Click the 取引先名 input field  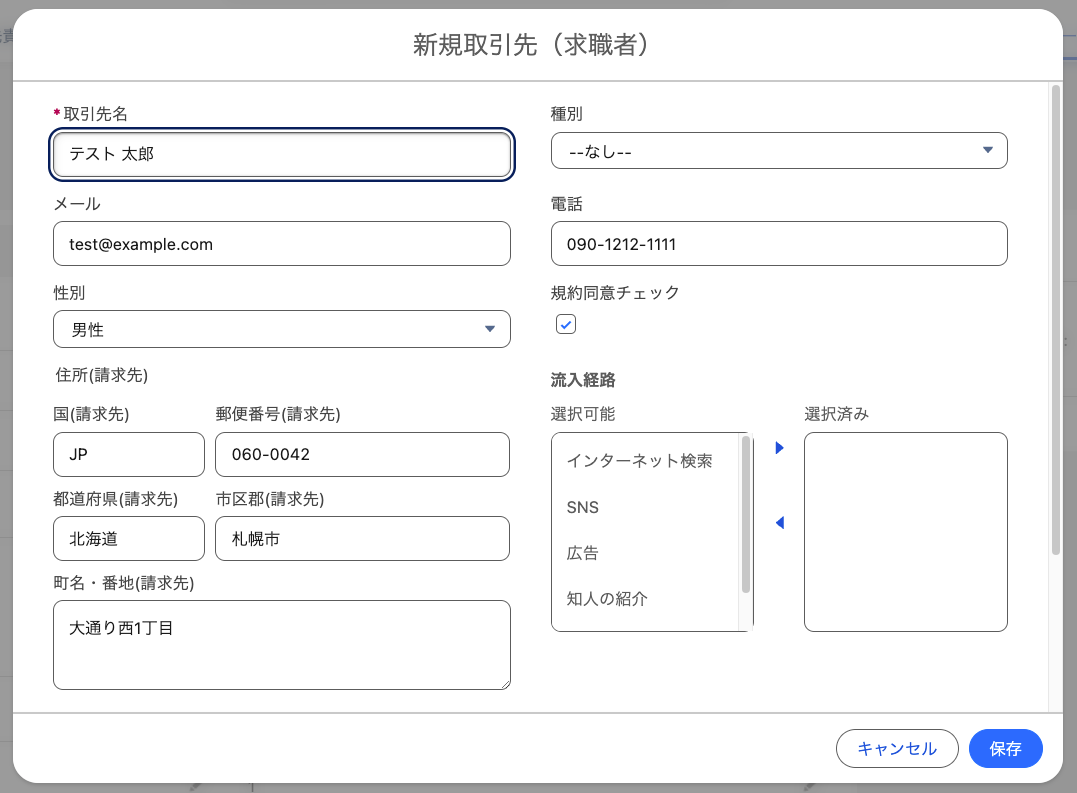click(x=281, y=154)
